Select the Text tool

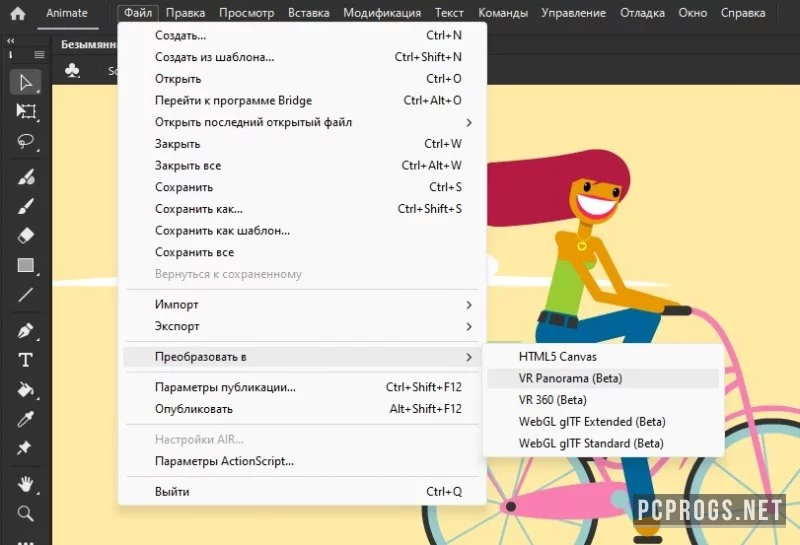[26, 360]
